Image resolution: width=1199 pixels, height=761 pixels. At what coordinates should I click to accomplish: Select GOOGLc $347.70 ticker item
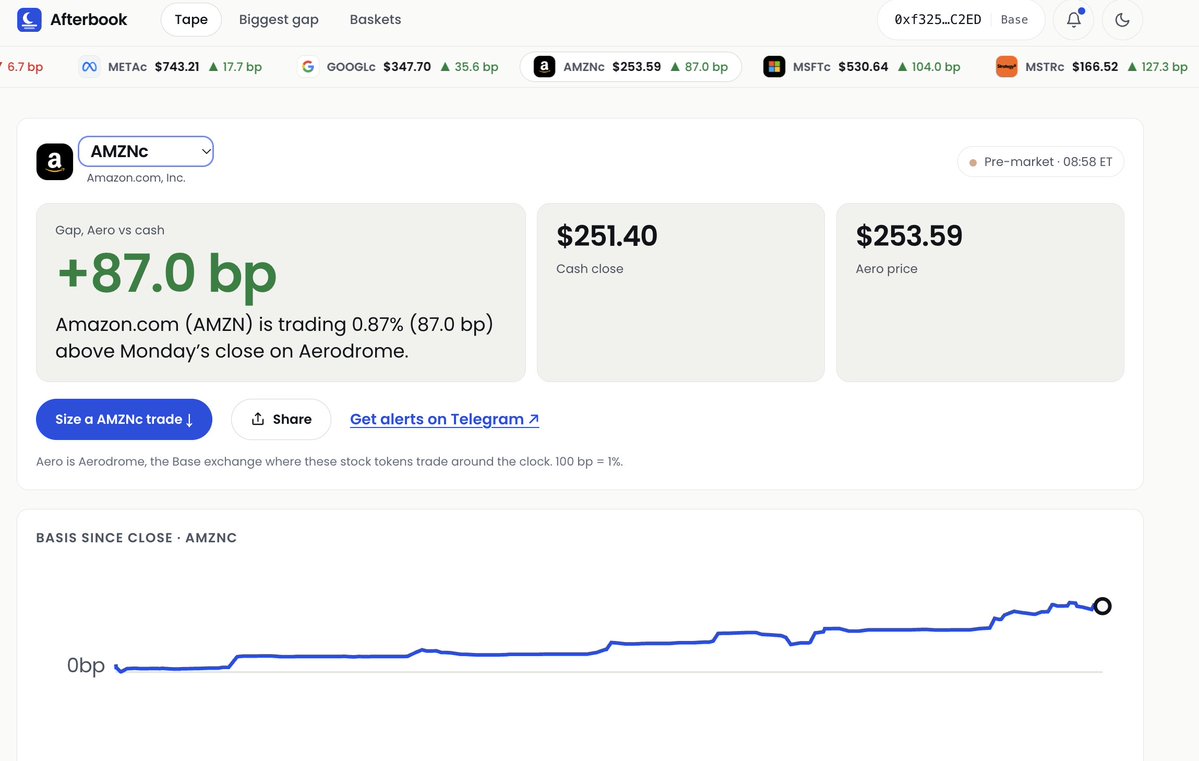(398, 67)
